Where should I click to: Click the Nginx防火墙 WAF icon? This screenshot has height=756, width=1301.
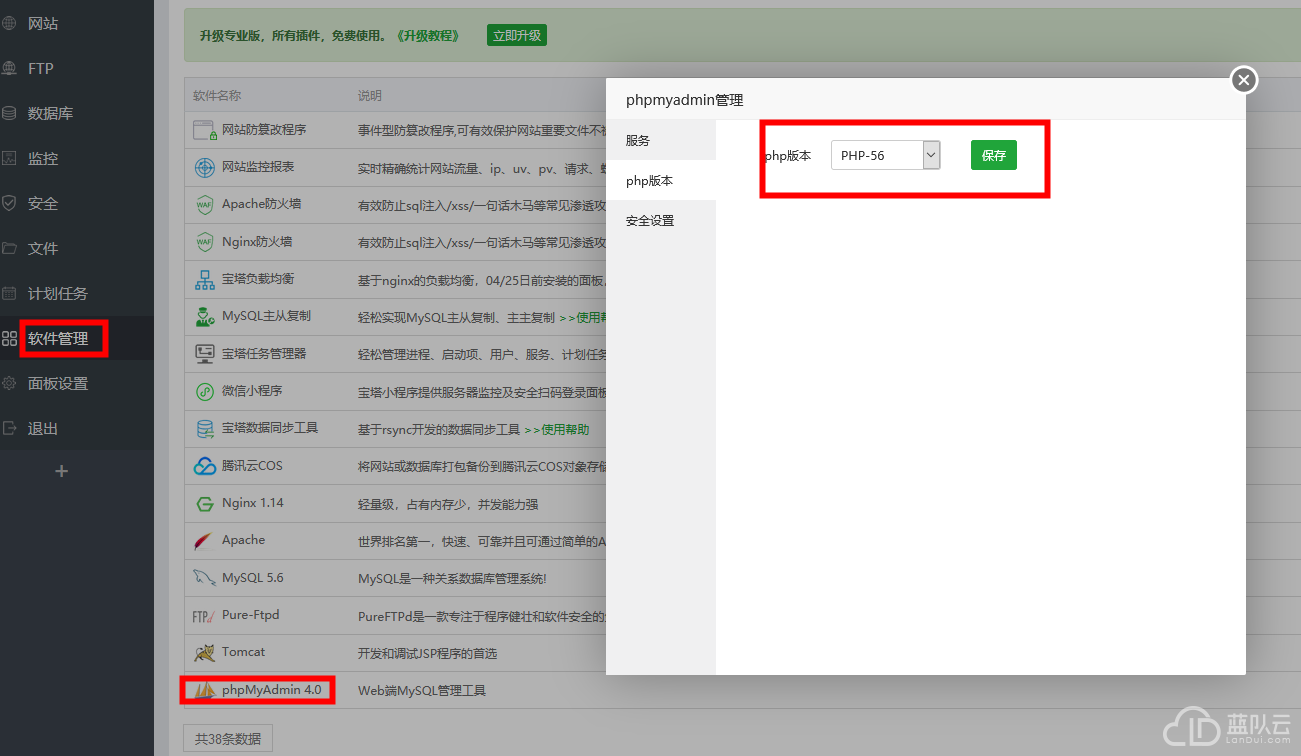coord(205,242)
